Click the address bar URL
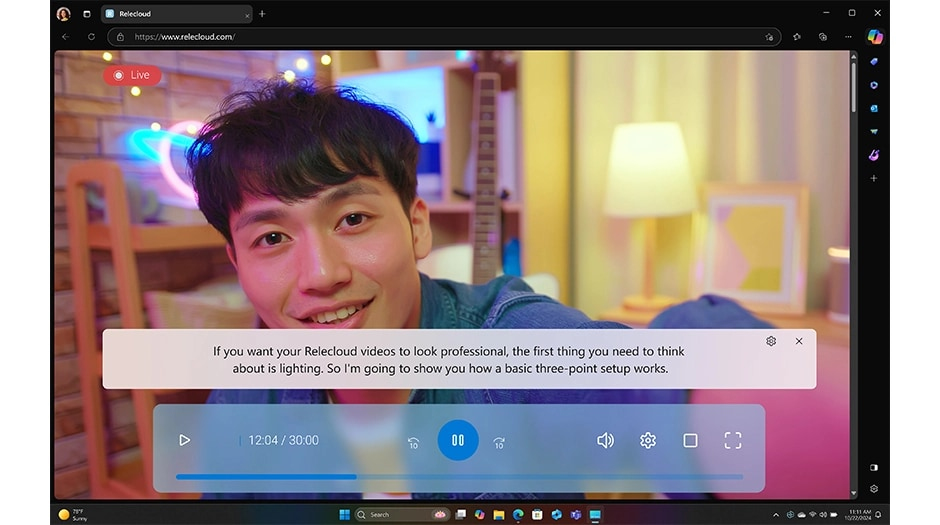The width and height of the screenshot is (940, 525). click(185, 37)
